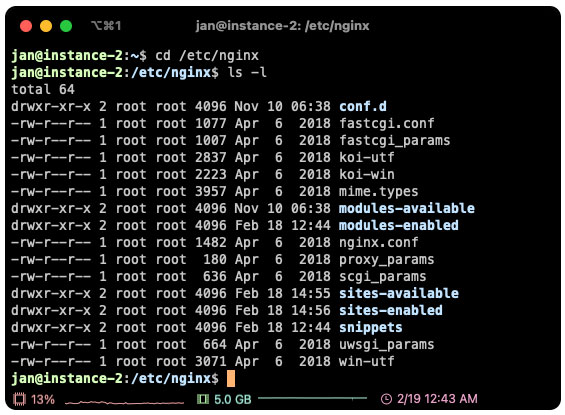Click the modules-available directory name
Viewport: 565px width, 415px height.
coord(407,208)
